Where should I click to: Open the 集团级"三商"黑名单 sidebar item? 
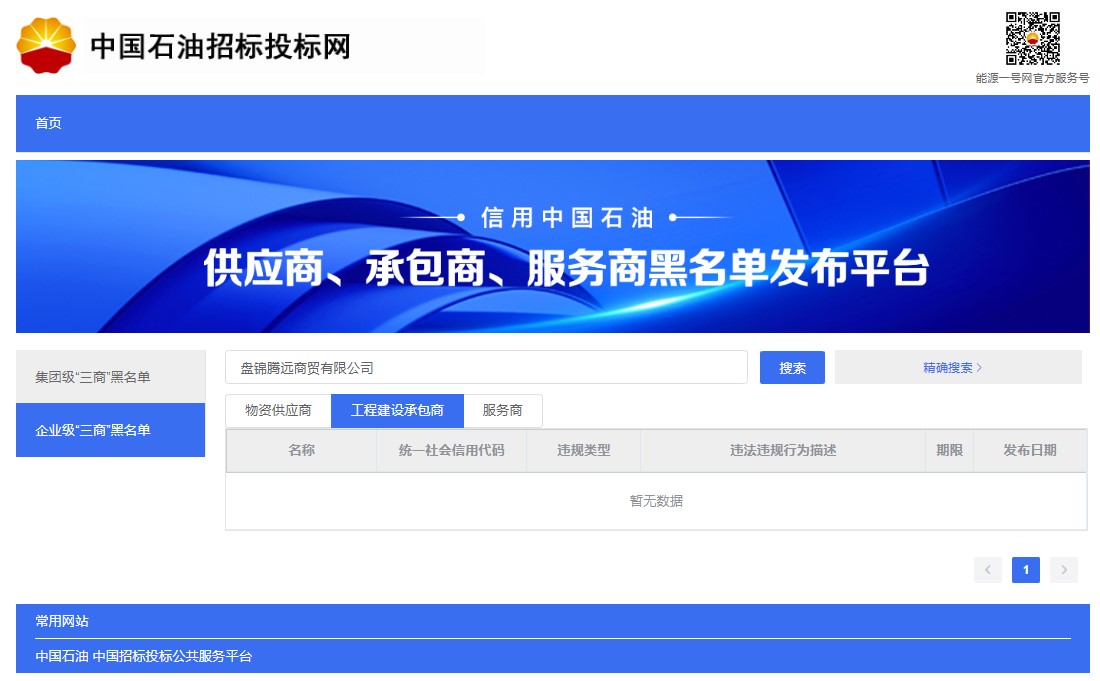[x=110, y=377]
